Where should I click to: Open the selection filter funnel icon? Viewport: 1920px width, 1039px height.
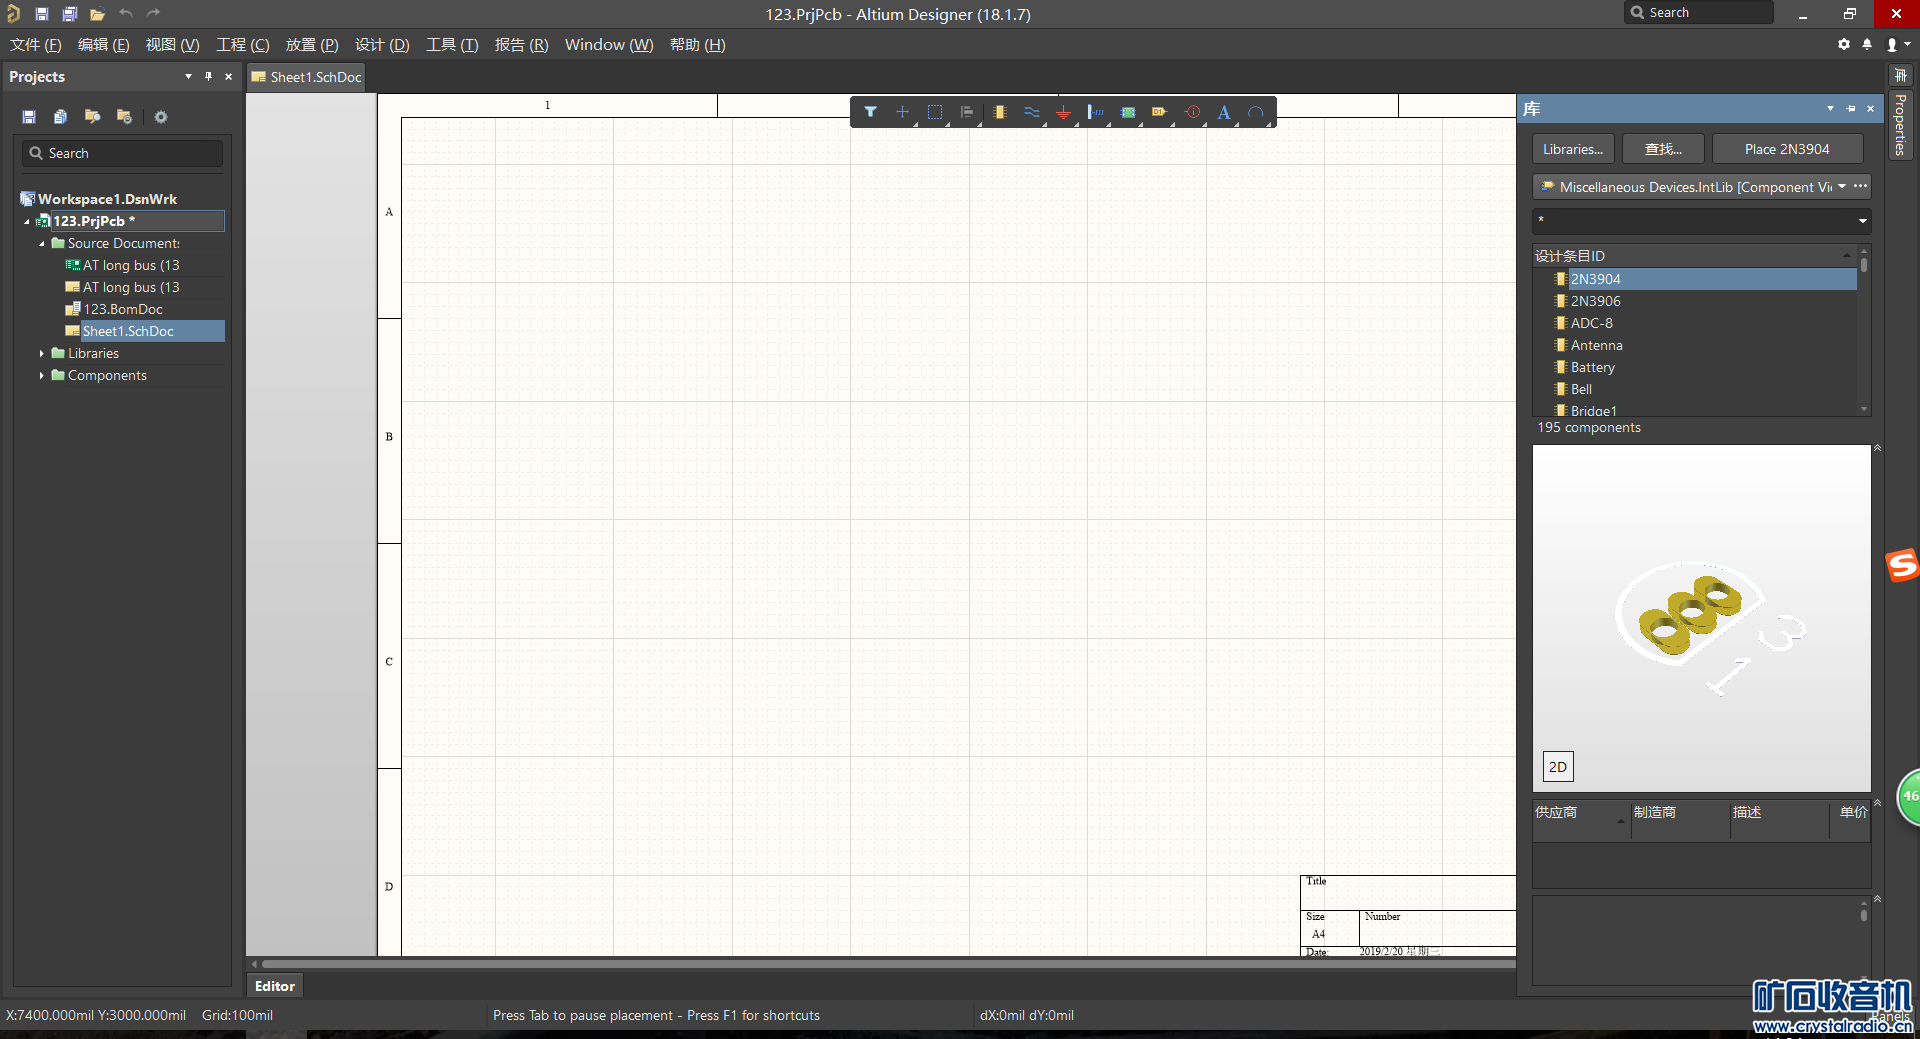pos(870,112)
